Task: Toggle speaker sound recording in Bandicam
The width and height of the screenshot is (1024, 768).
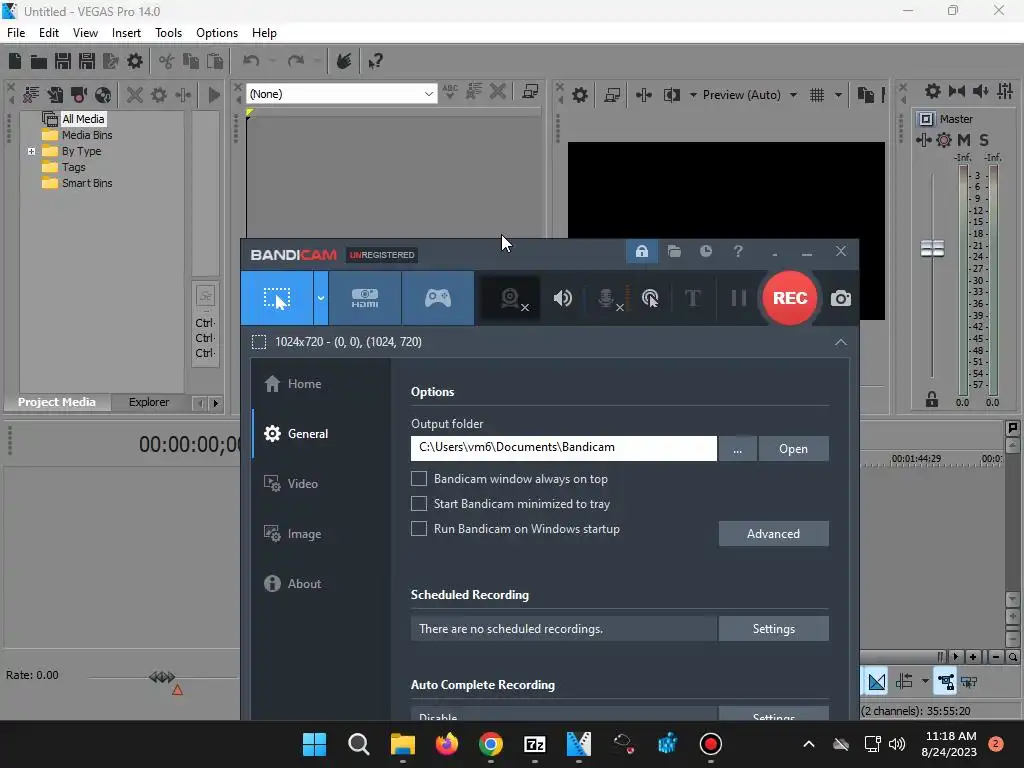Action: (562, 298)
